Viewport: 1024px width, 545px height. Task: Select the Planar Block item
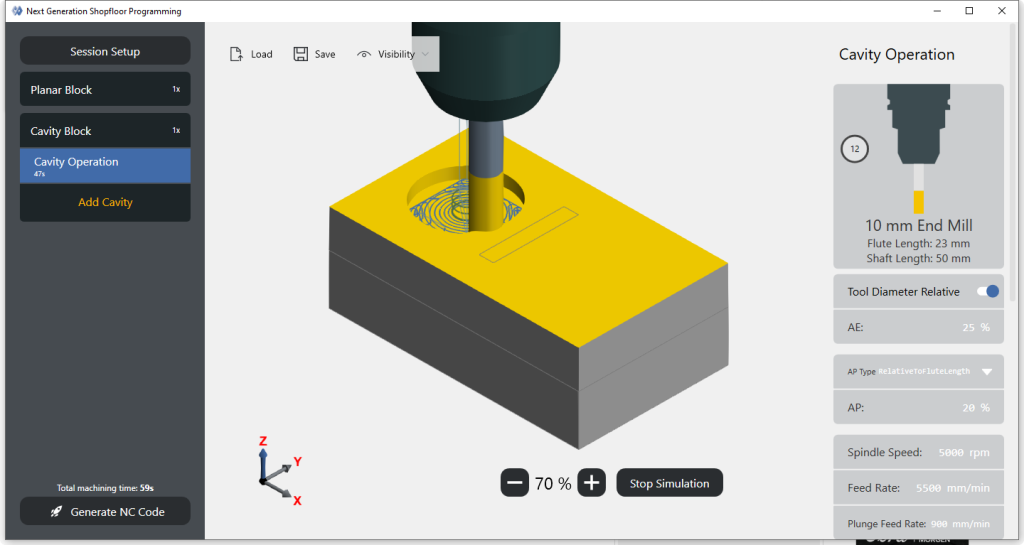point(105,90)
